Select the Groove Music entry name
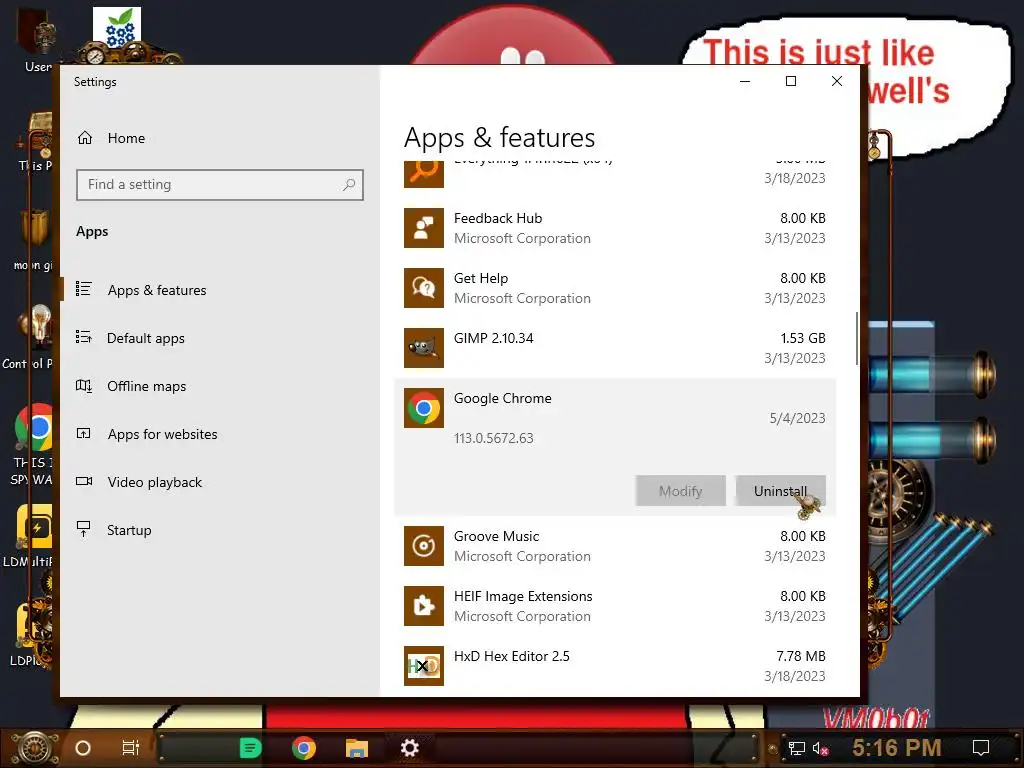 click(496, 536)
